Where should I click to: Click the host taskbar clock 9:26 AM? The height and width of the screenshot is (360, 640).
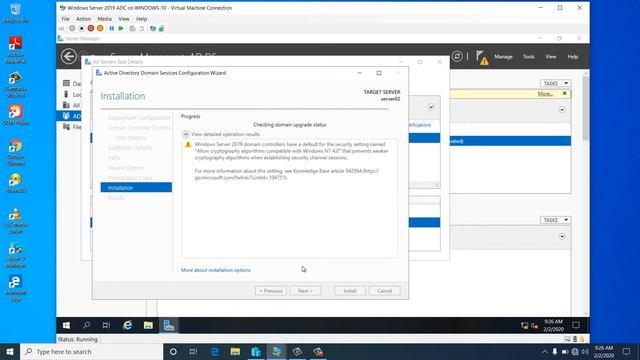click(x=604, y=351)
